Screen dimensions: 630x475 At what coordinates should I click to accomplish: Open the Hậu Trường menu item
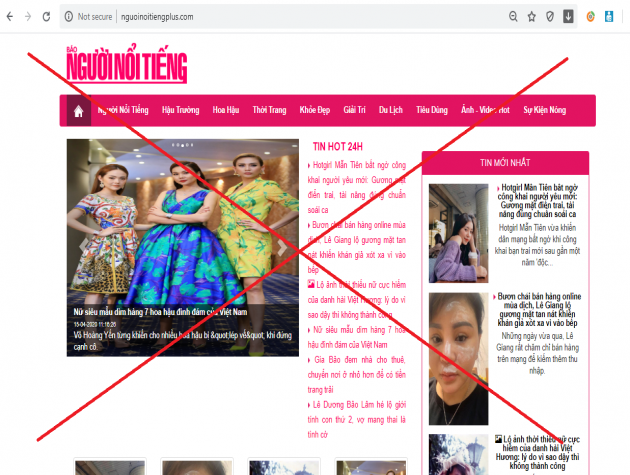click(180, 110)
